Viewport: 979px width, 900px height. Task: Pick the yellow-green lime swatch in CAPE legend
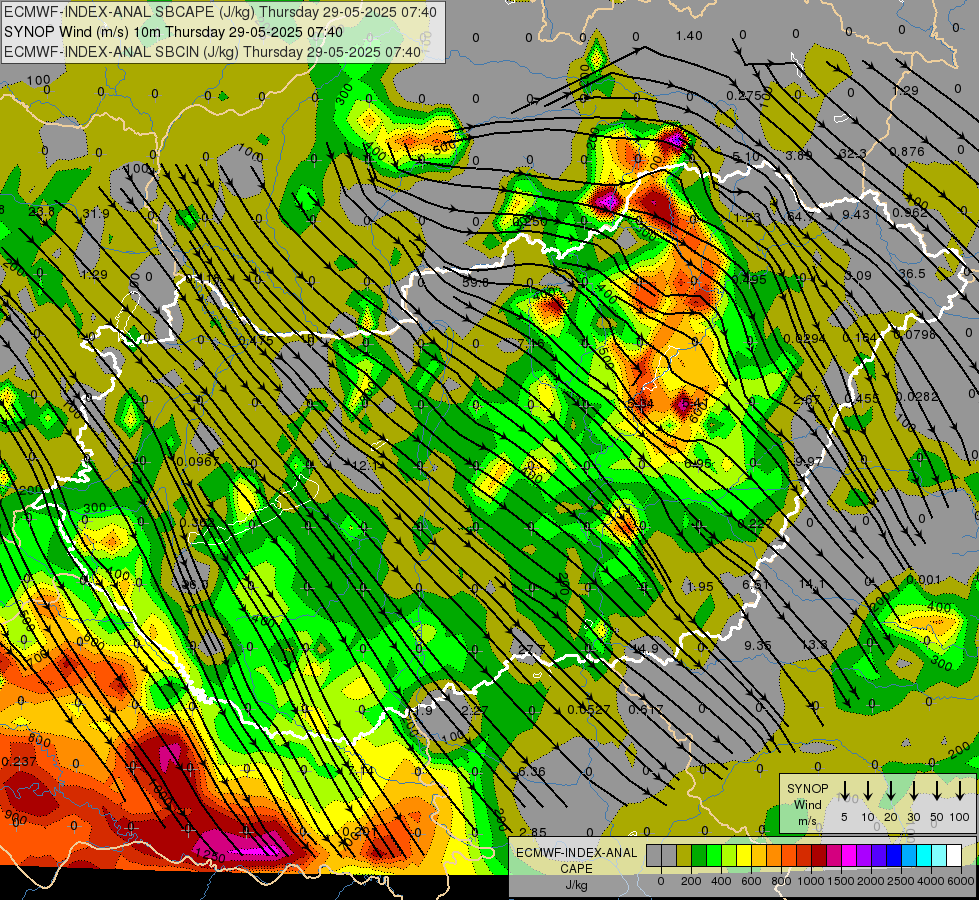pyautogui.click(x=729, y=855)
